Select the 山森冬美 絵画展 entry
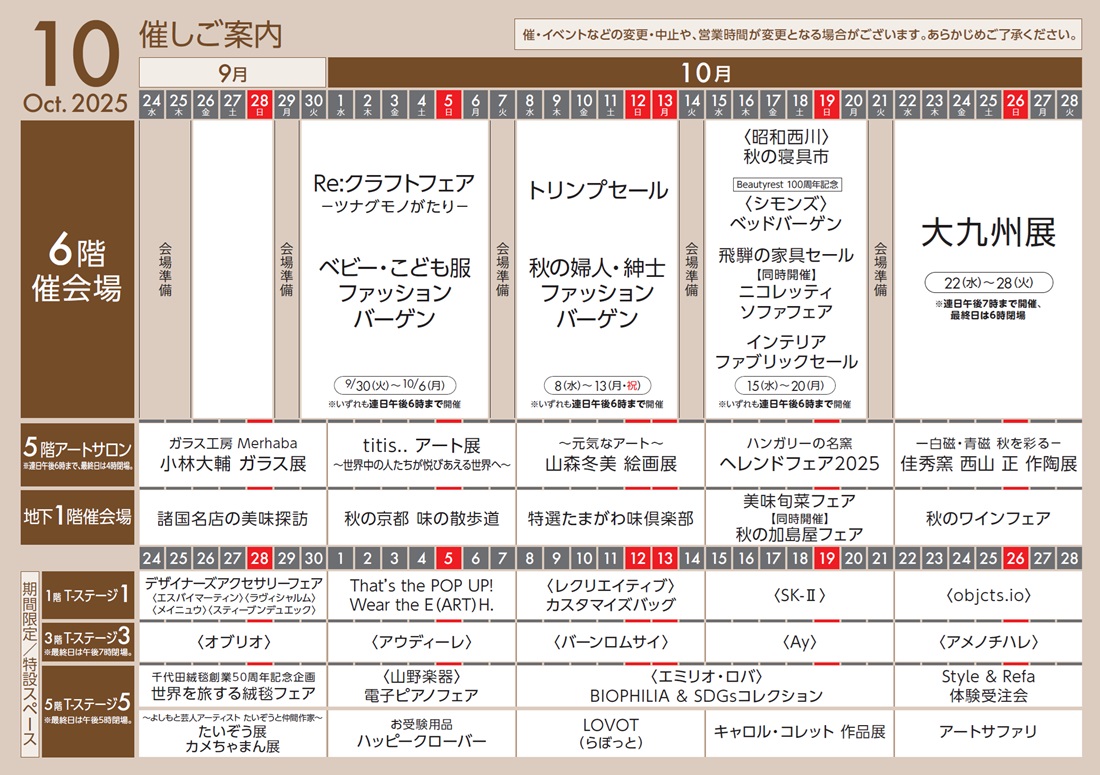The height and width of the screenshot is (775, 1100). (610, 463)
